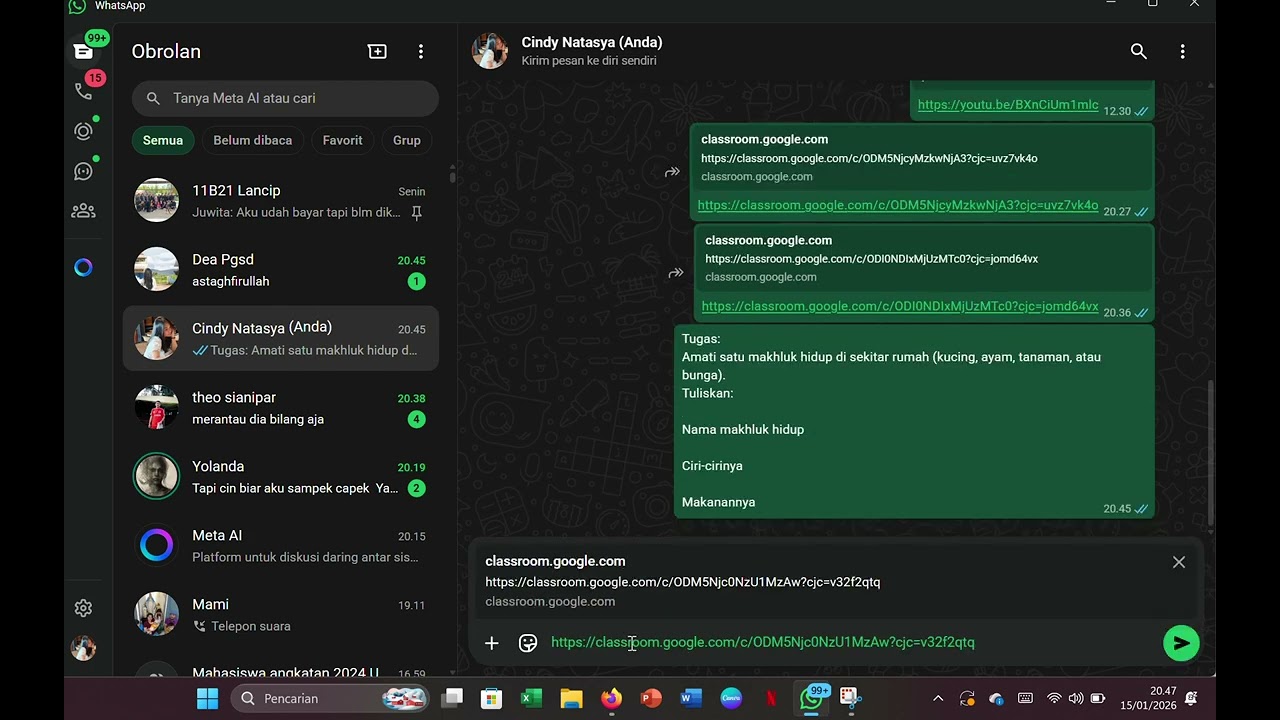Search inside the Cindy Natasya conversation
1280x720 pixels.
[1138, 51]
